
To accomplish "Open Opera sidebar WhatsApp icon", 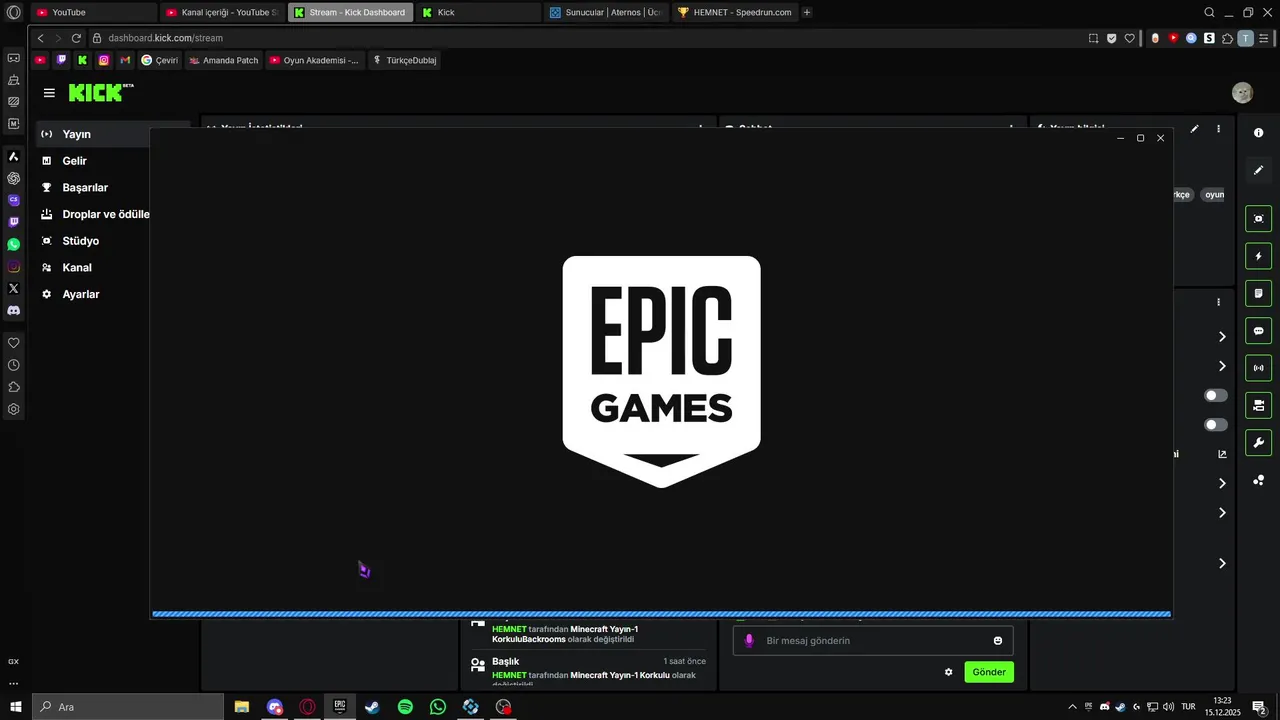I will coord(13,244).
